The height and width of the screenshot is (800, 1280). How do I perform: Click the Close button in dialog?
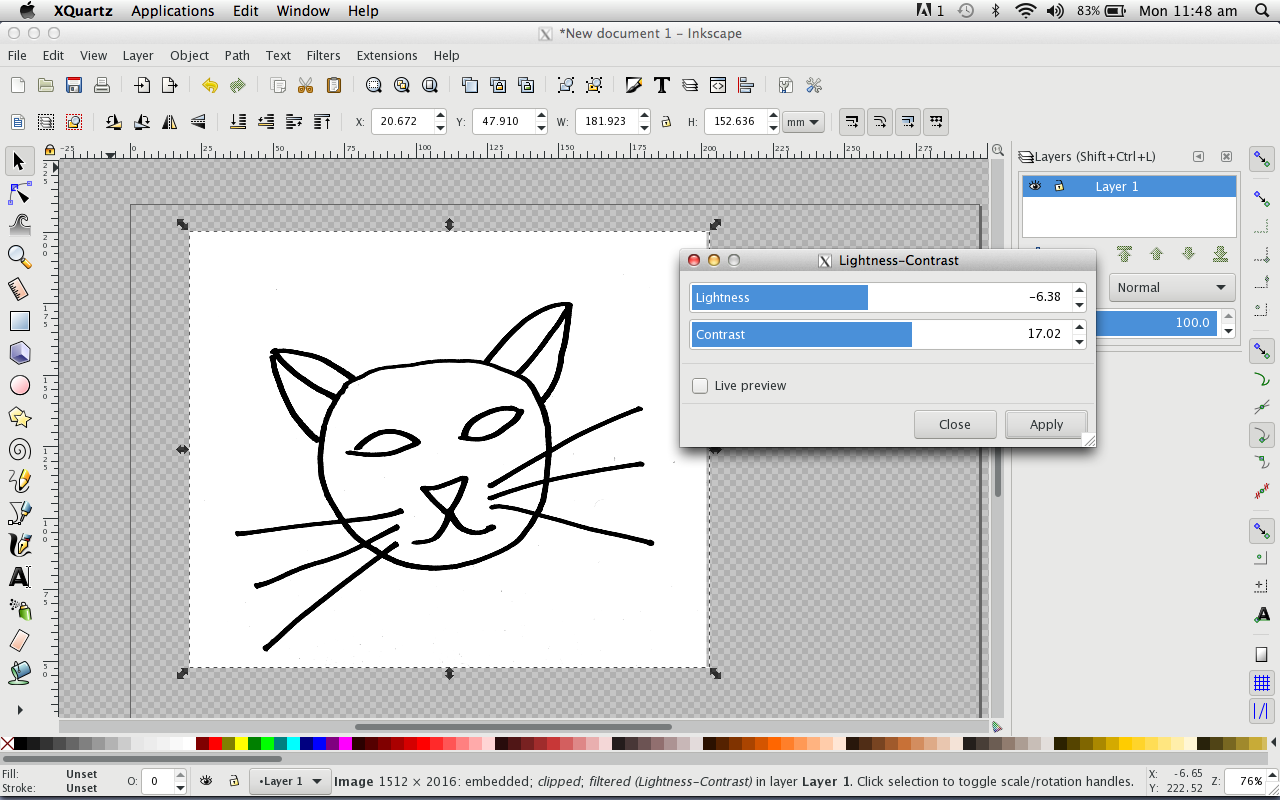point(954,424)
